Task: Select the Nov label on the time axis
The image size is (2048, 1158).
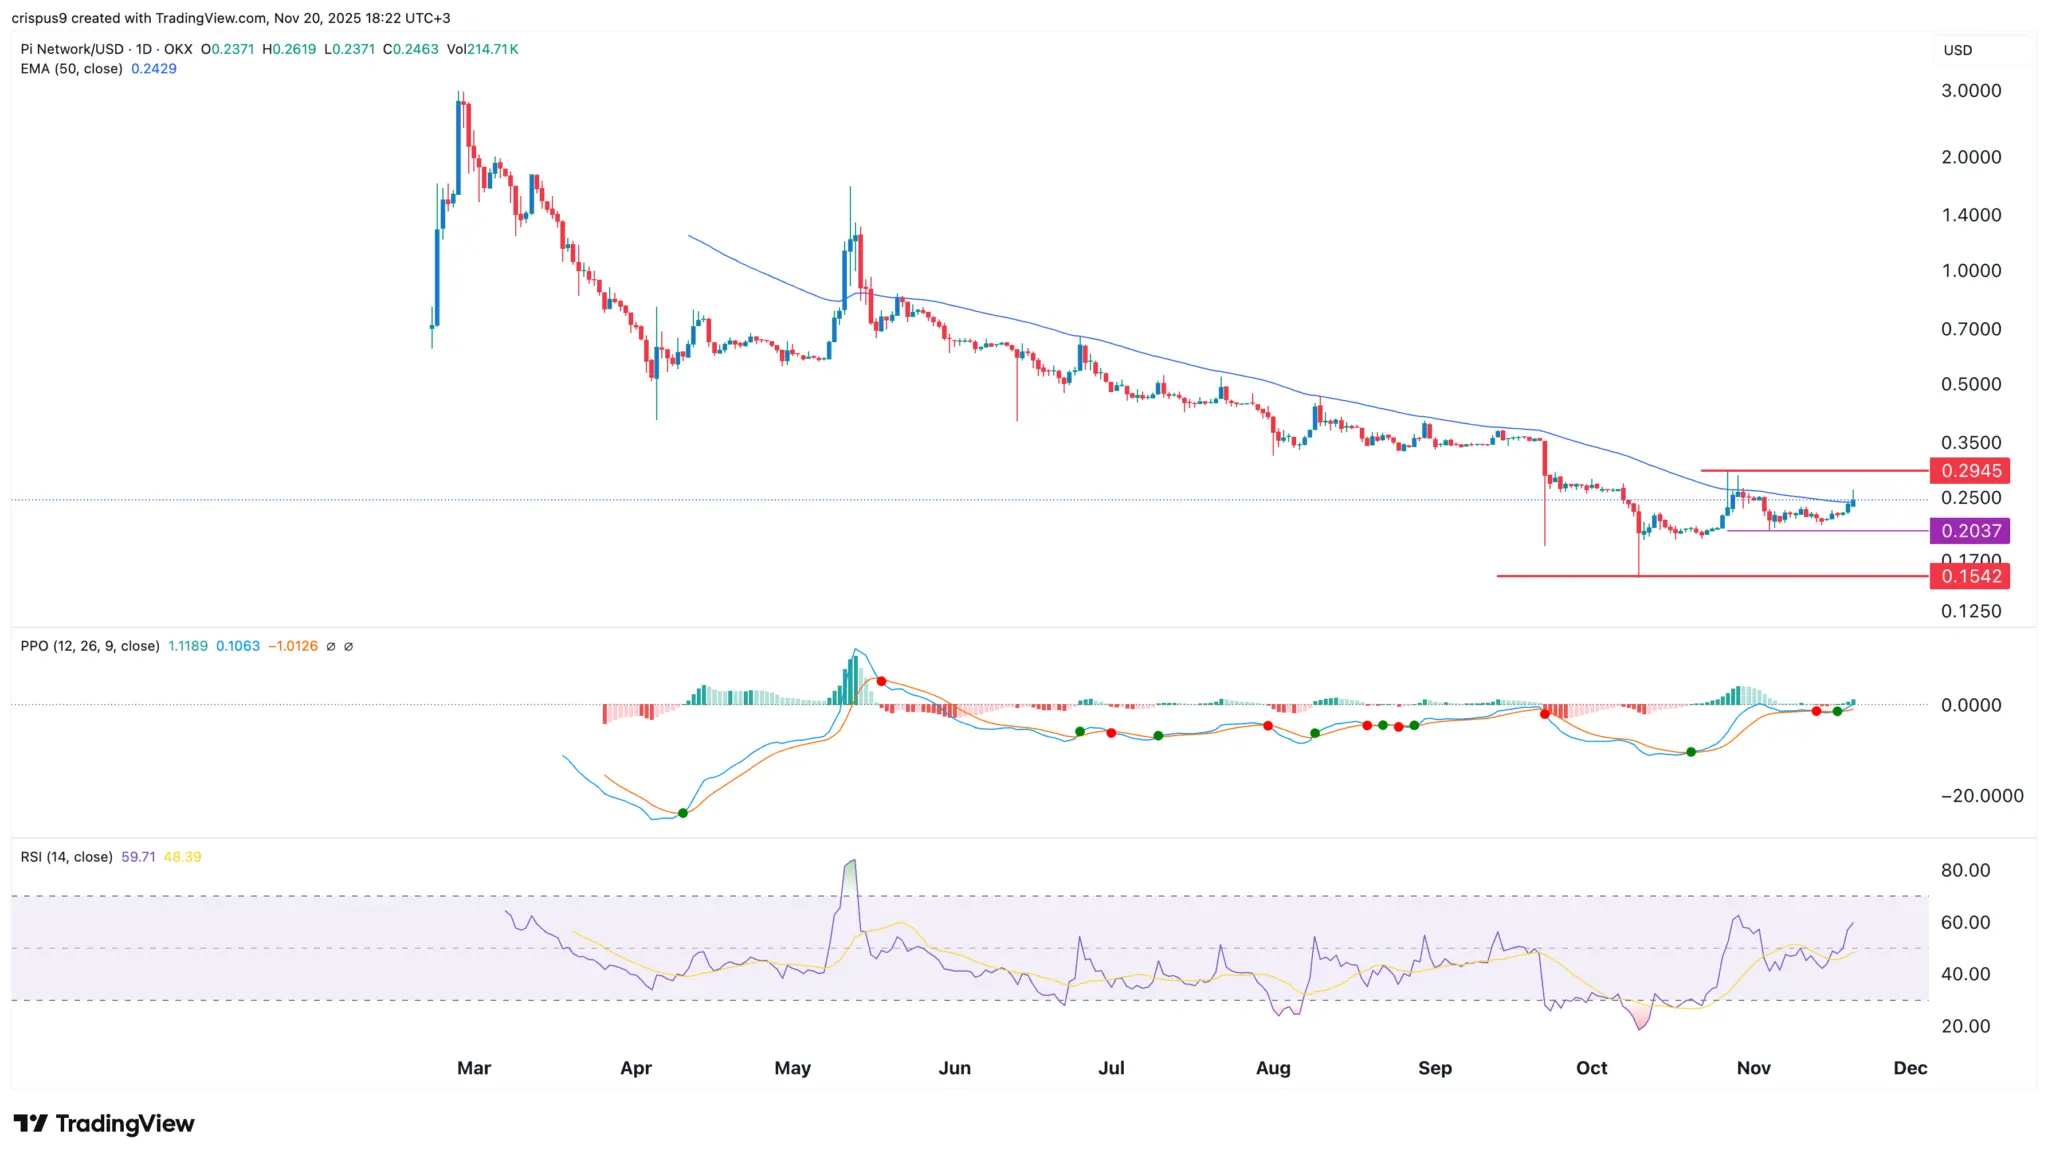Action: click(1753, 1068)
